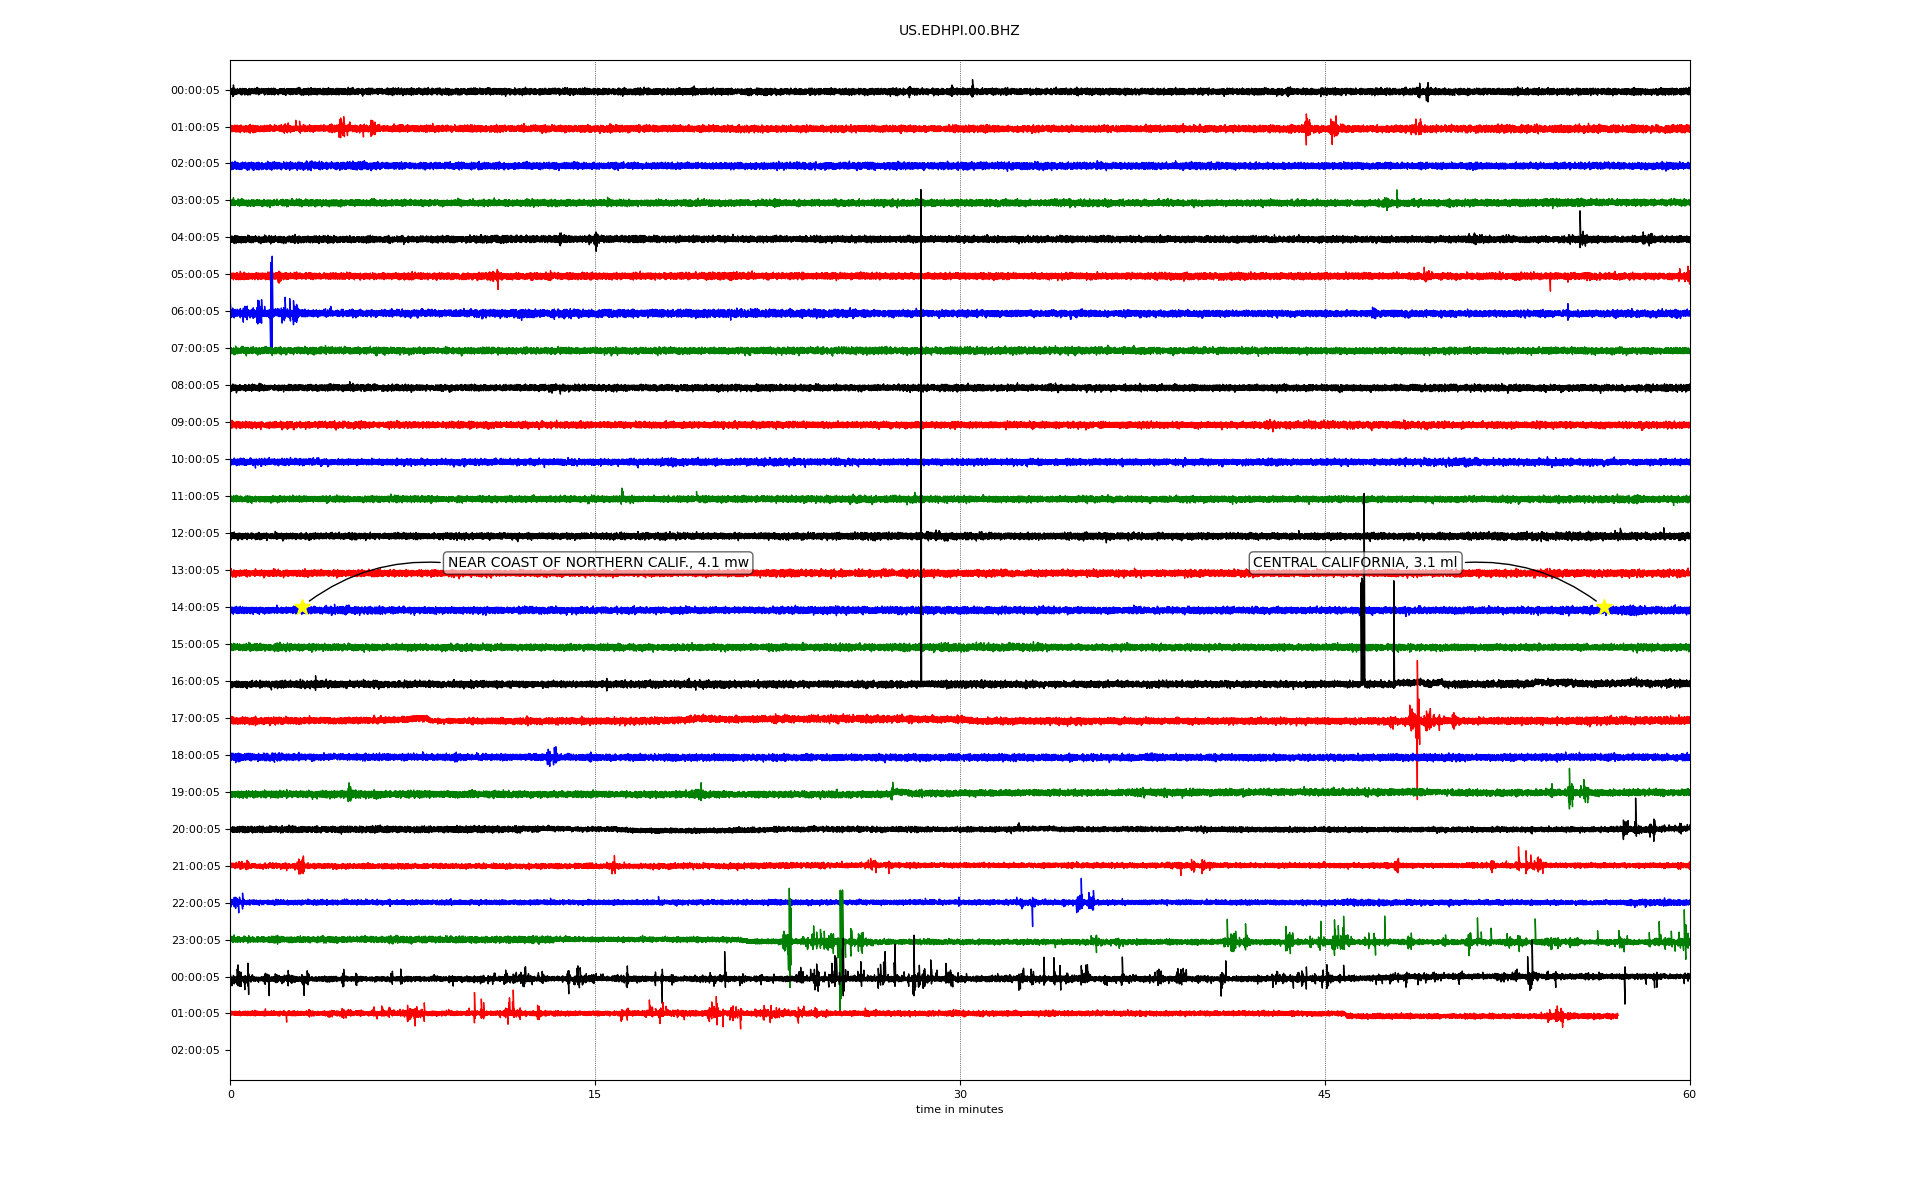Image resolution: width=1920 pixels, height=1200 pixels.
Task: Click the 14:00:05 row time label
Action: point(195,608)
